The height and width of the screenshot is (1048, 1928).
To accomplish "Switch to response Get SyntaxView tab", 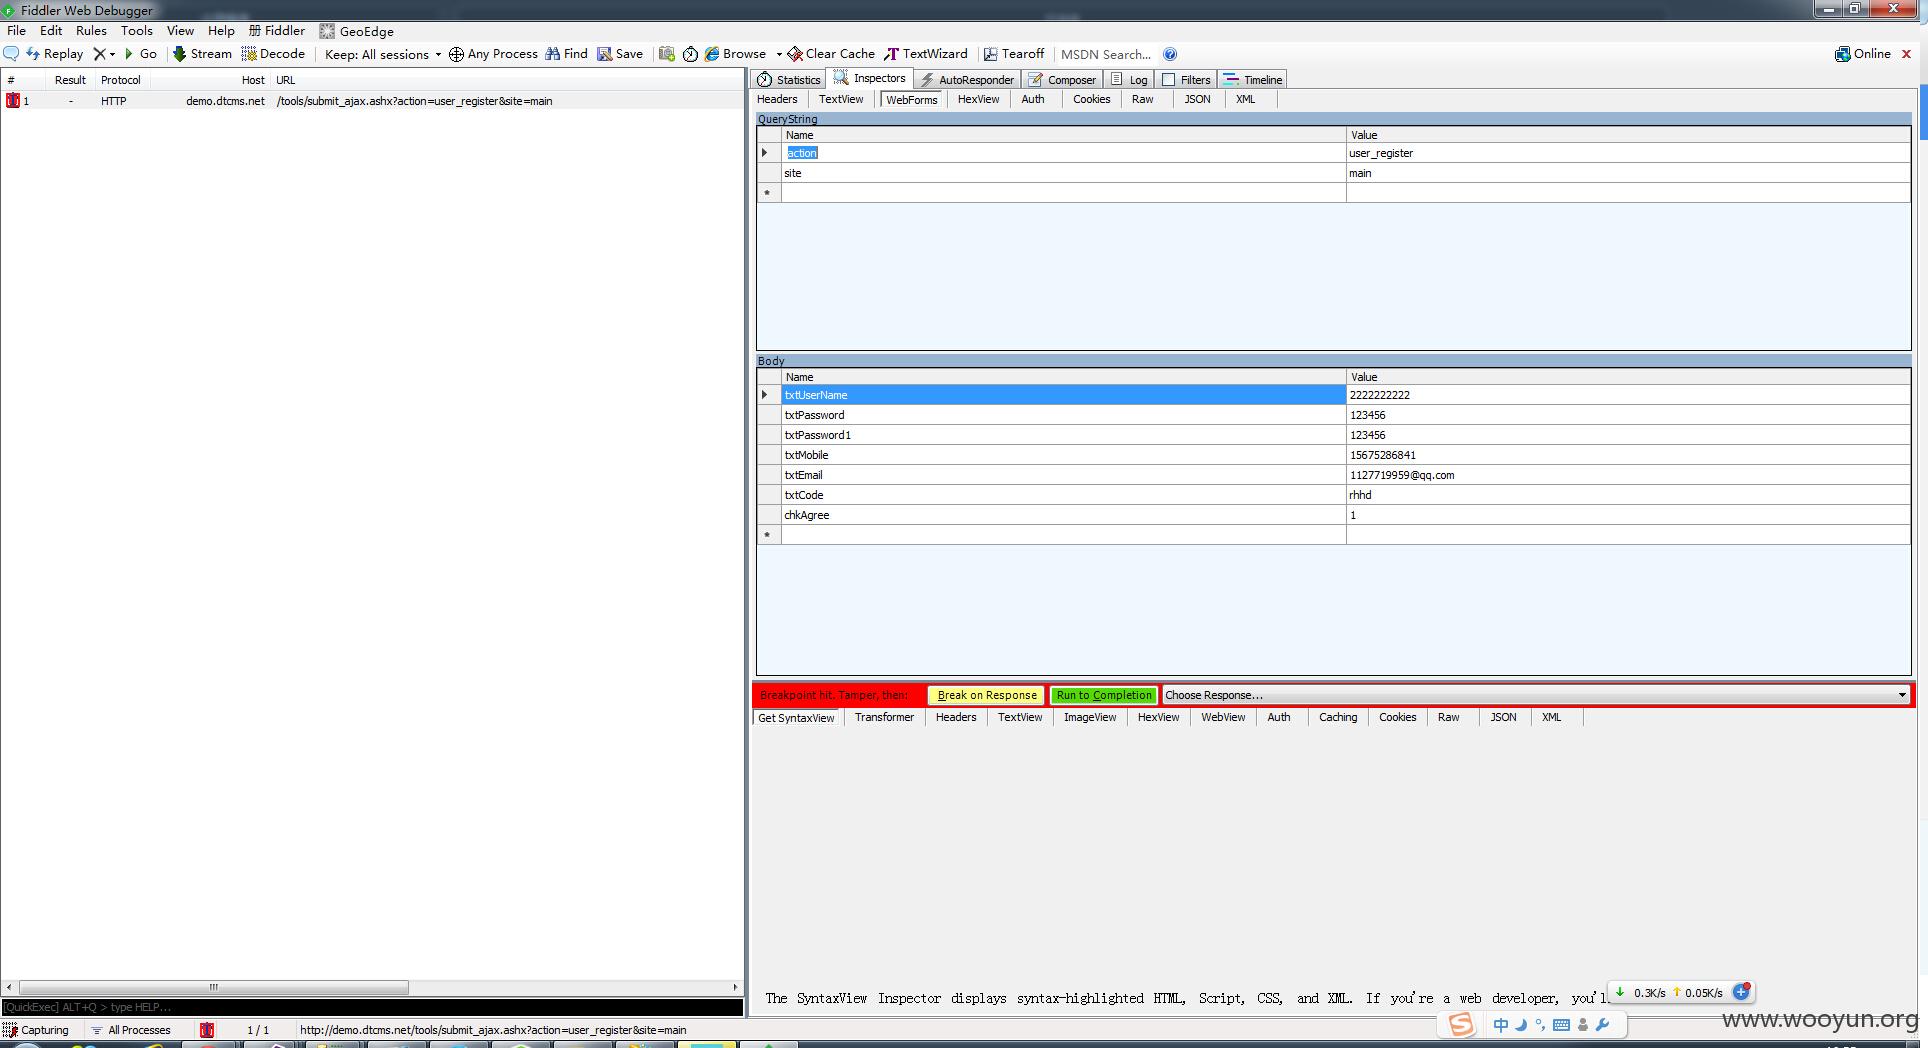I will (x=796, y=718).
